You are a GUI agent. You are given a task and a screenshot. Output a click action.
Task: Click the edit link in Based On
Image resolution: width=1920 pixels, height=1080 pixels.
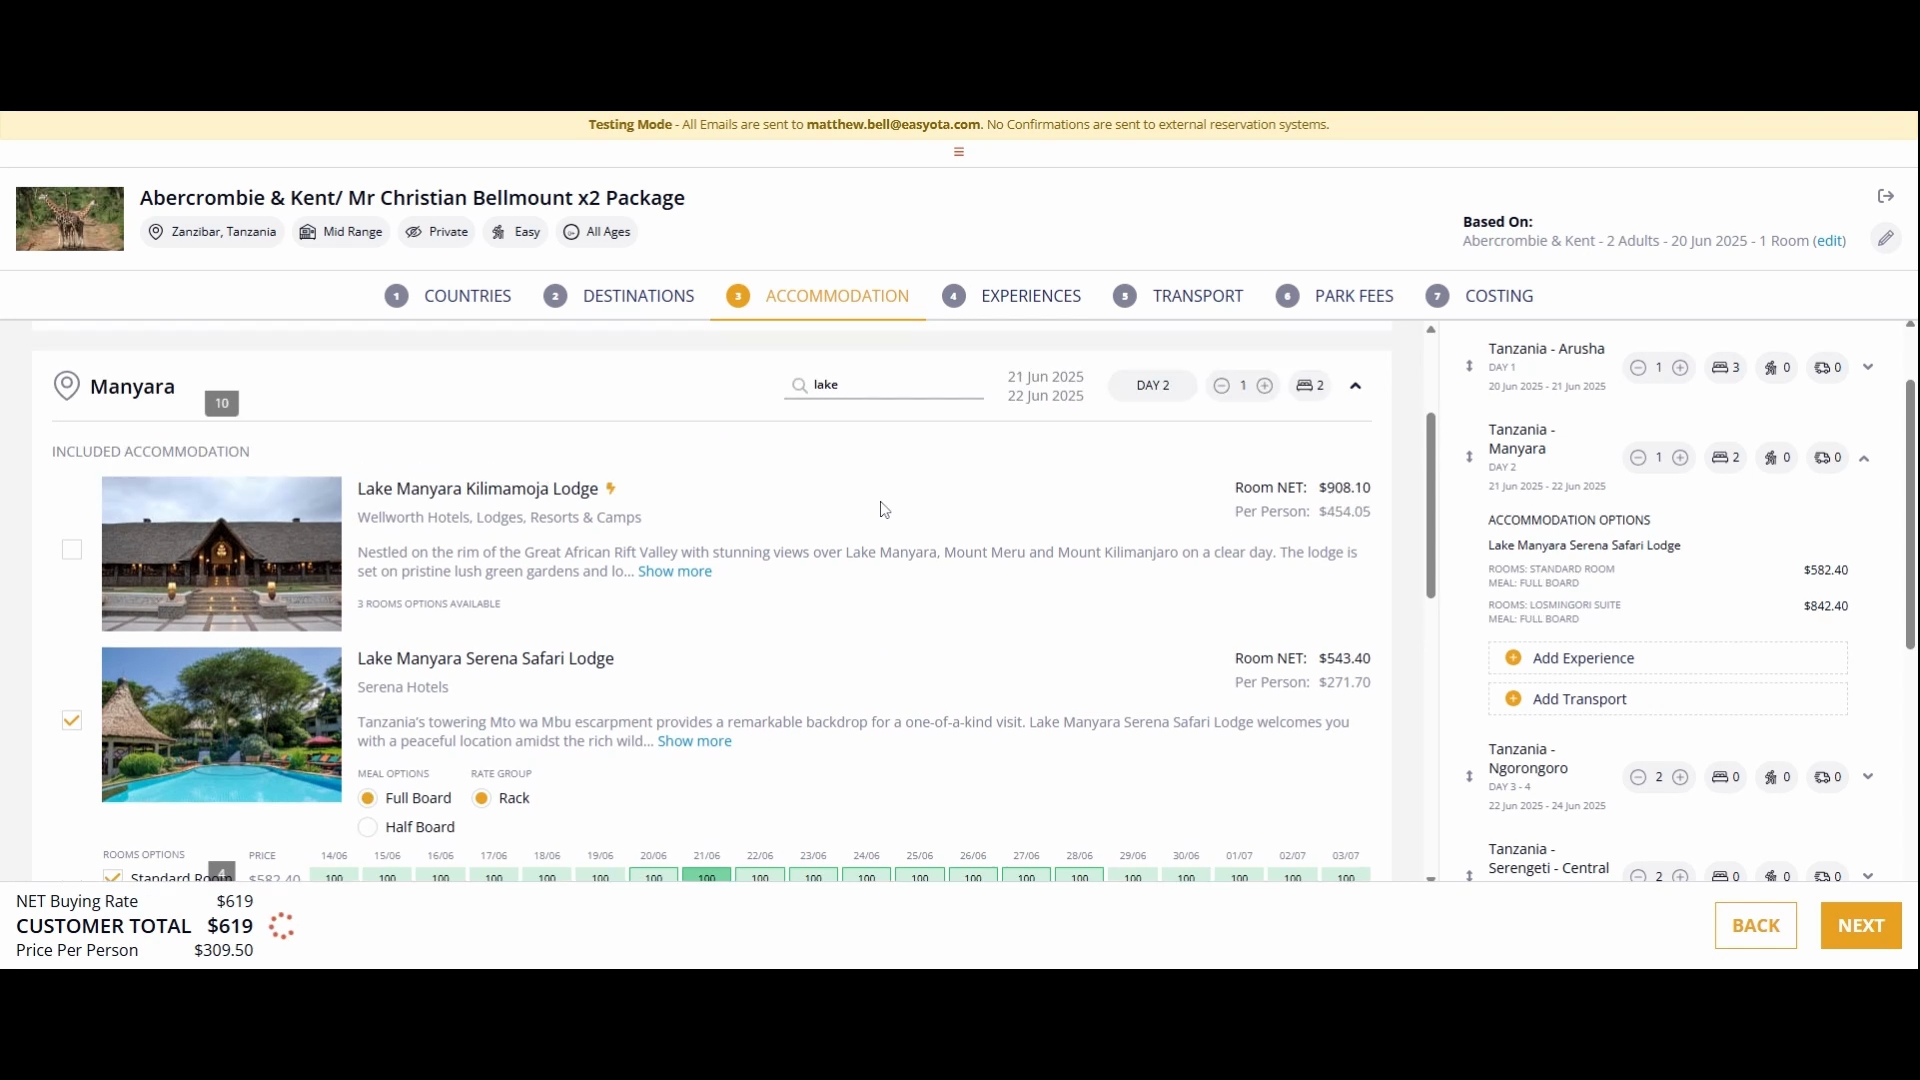click(x=1830, y=241)
